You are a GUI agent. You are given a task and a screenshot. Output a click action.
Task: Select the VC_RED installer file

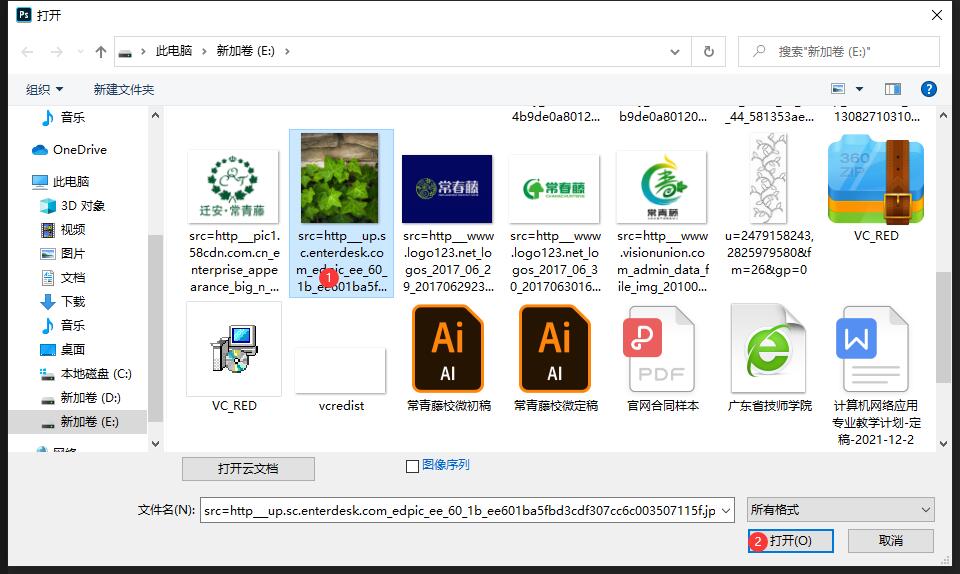tap(234, 358)
